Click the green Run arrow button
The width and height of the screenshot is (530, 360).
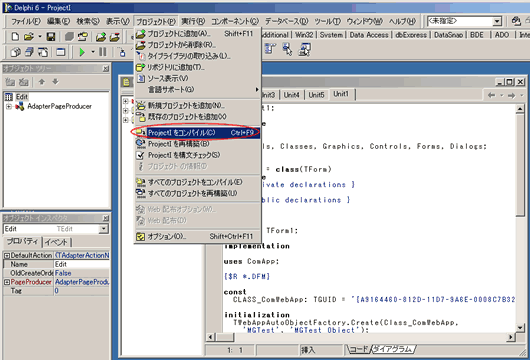coord(82,52)
